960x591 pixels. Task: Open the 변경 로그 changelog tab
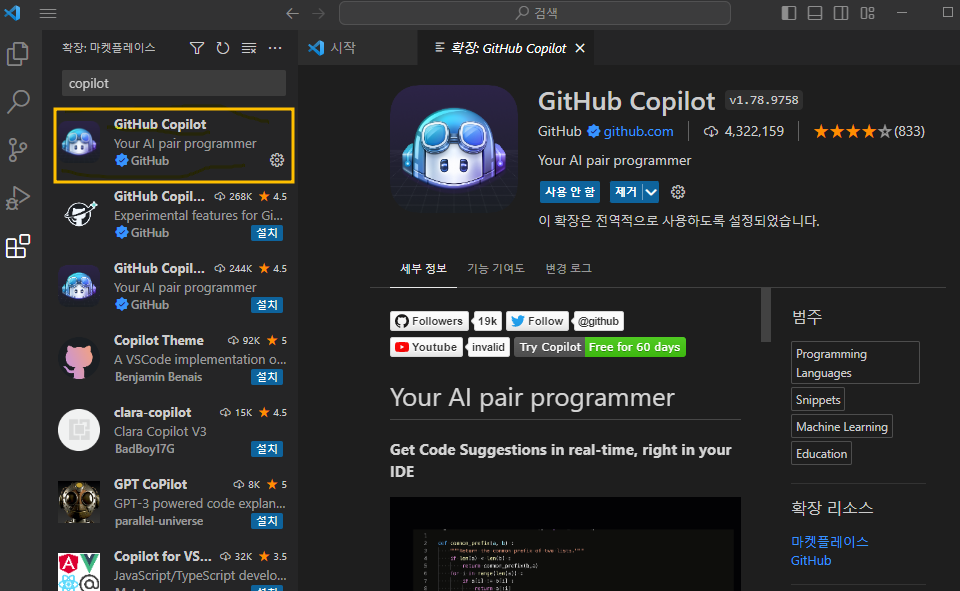point(568,268)
